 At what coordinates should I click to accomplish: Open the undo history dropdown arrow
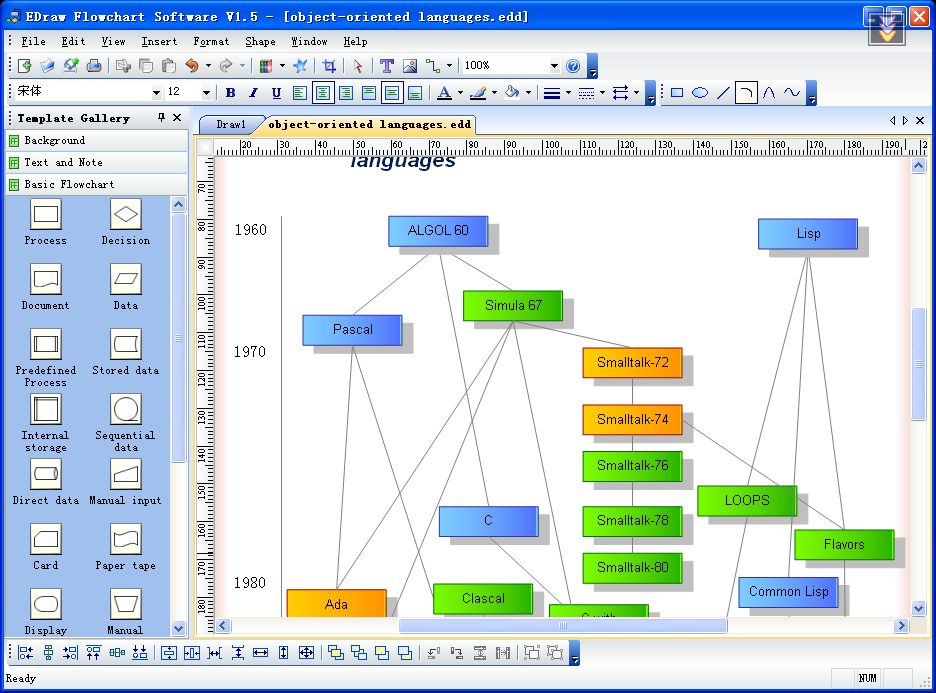[208, 66]
